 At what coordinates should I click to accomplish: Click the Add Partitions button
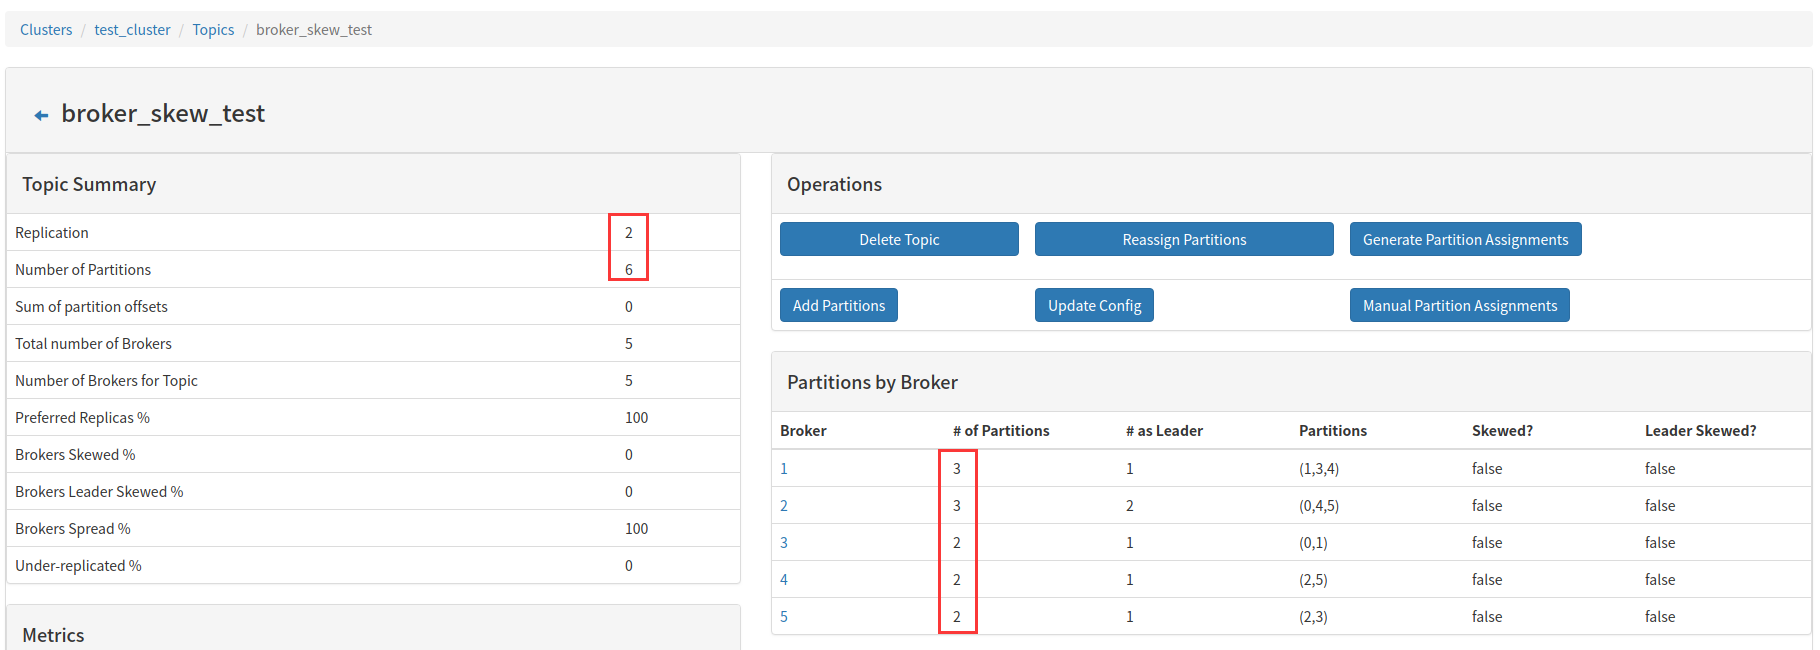point(839,305)
